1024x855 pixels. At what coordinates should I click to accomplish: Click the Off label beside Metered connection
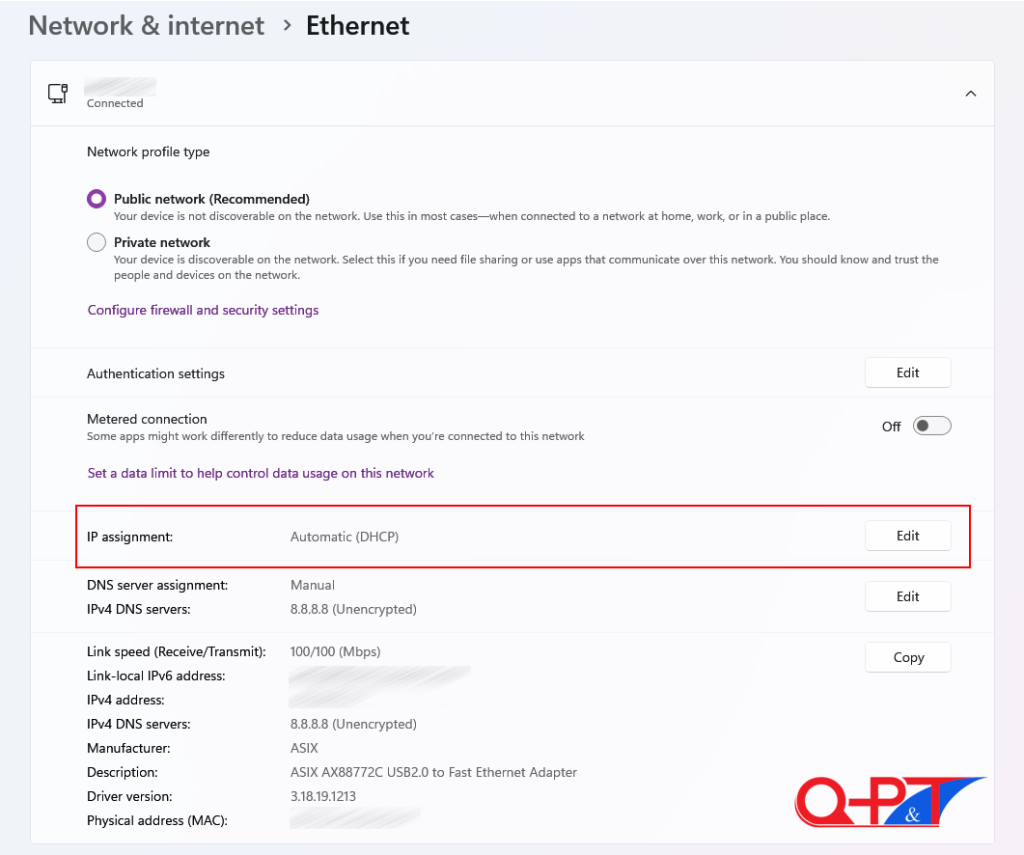pyautogui.click(x=891, y=426)
